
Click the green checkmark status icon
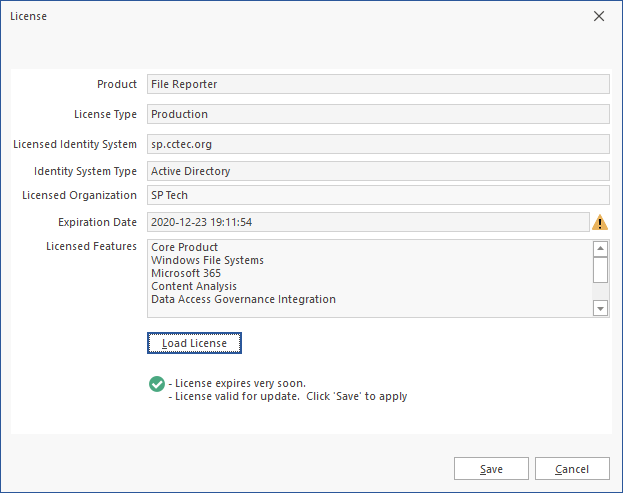tap(156, 384)
